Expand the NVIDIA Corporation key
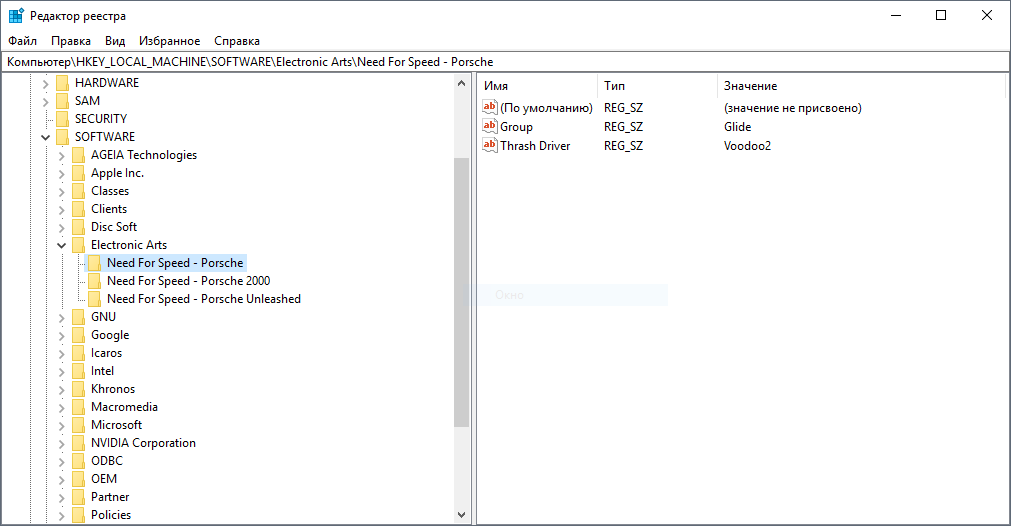This screenshot has width=1011, height=526. click(61, 443)
